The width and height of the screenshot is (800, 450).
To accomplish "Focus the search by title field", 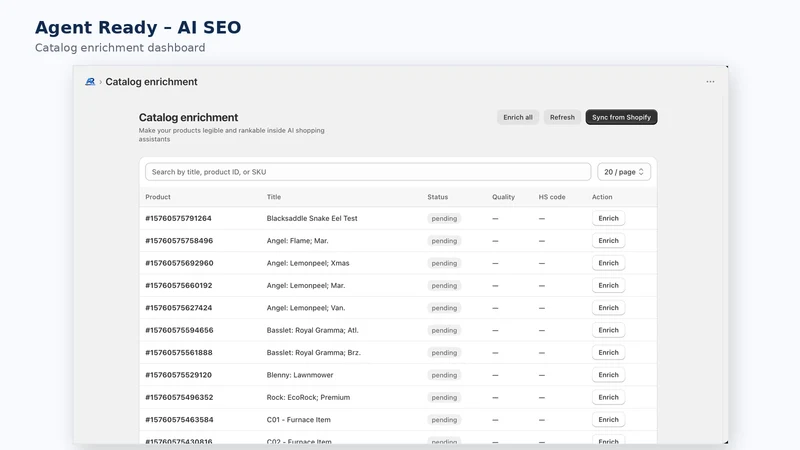I will [368, 172].
